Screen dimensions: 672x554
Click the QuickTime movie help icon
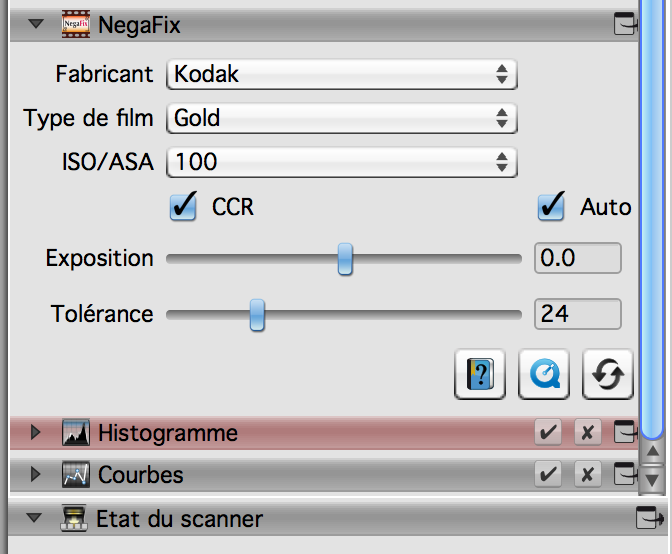point(546,374)
